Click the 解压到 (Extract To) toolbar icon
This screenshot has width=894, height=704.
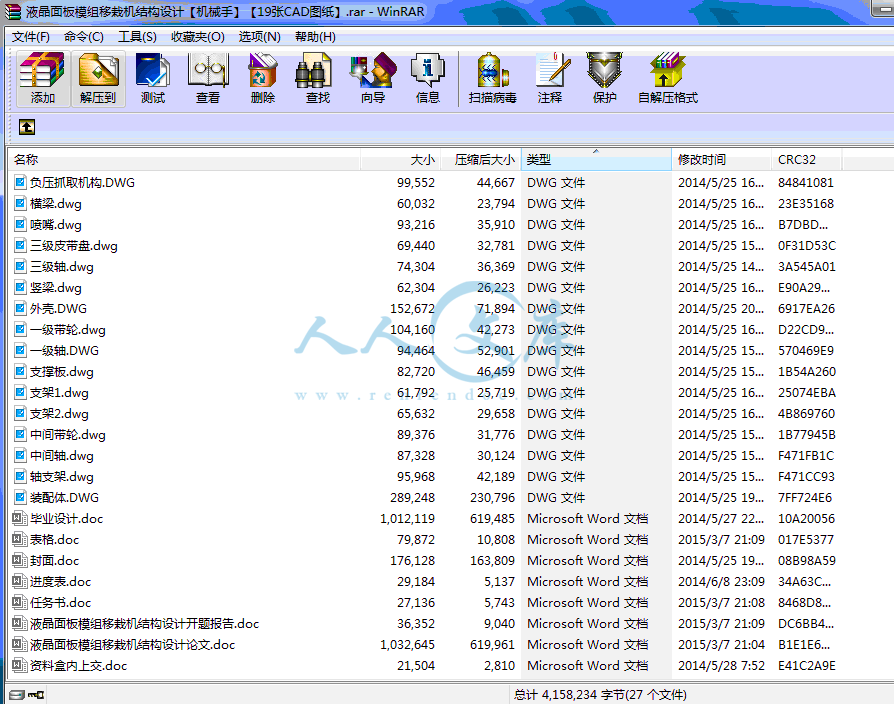click(98, 78)
